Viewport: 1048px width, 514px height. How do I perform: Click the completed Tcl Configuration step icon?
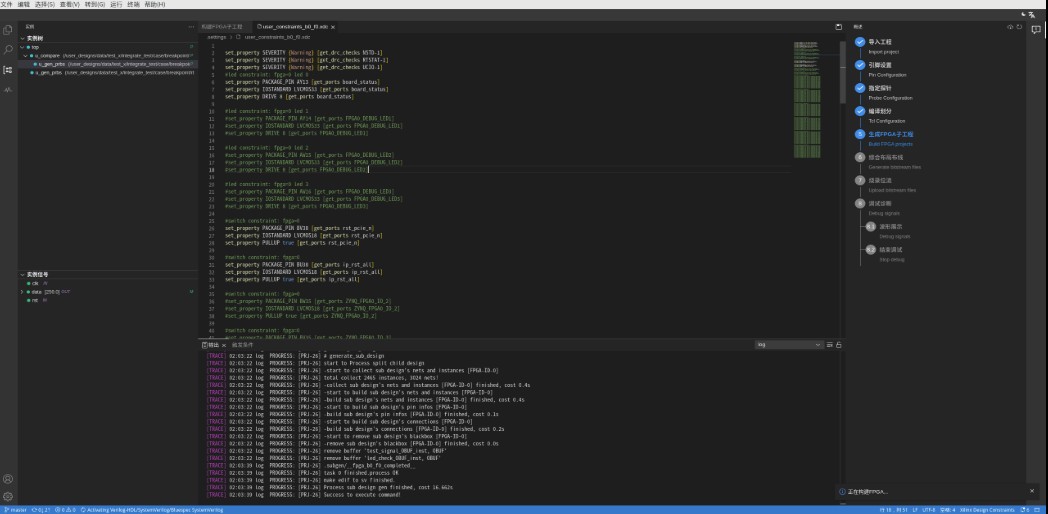point(860,112)
